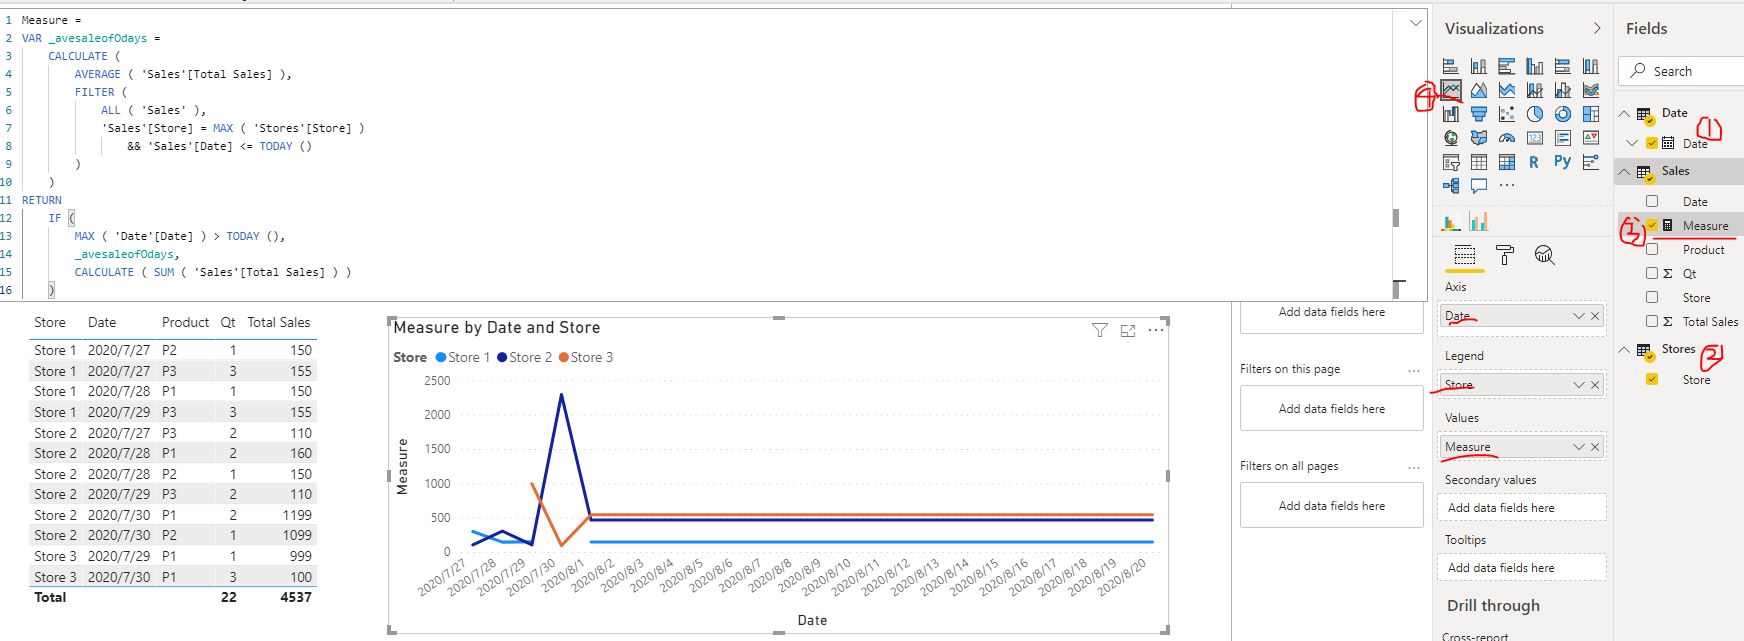Image resolution: width=1744 pixels, height=641 pixels.
Task: Choose the area chart visualization
Action: [1479, 90]
